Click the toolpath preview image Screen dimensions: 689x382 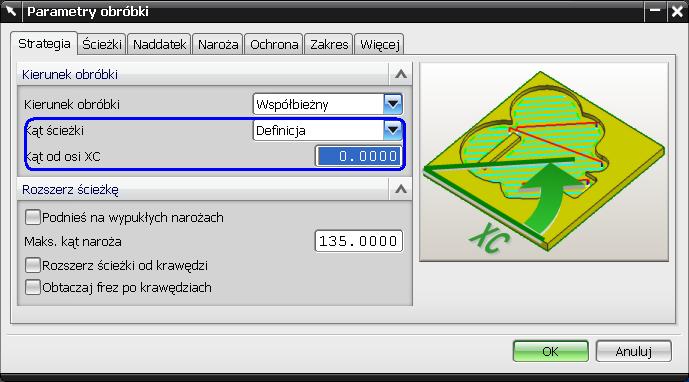(544, 162)
